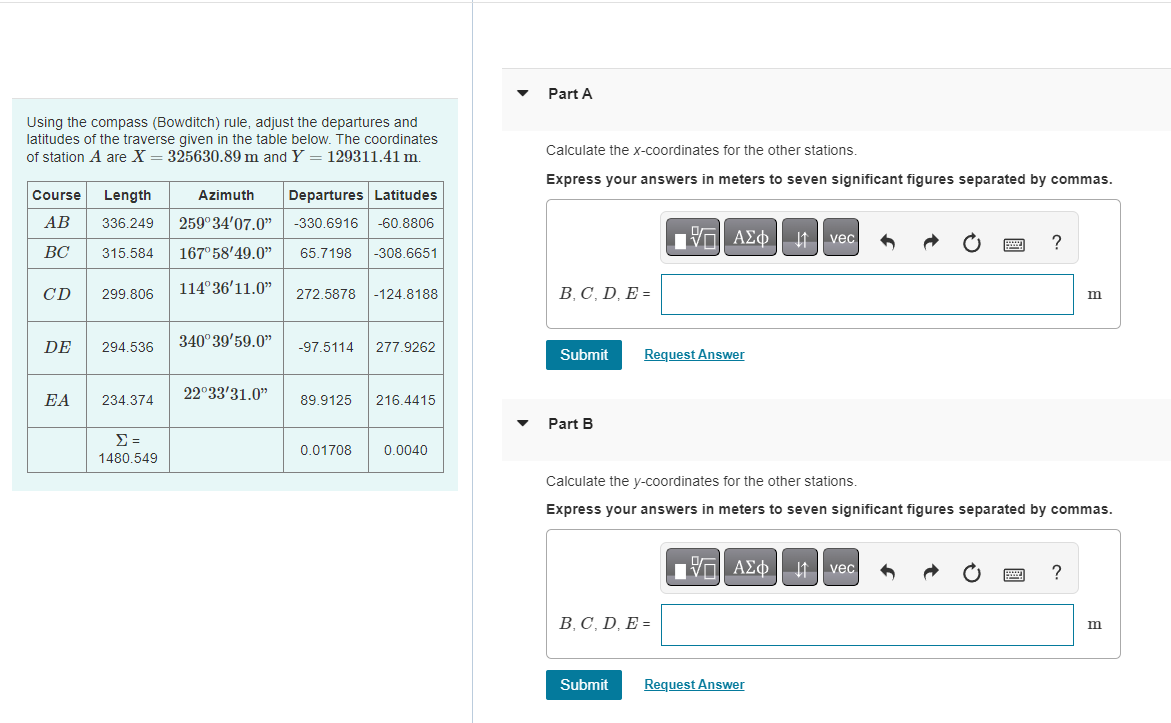Screen dimensions: 1171x723
Task: Open Greek symbols ΑΣφ menu in Part B
Action: (750, 567)
